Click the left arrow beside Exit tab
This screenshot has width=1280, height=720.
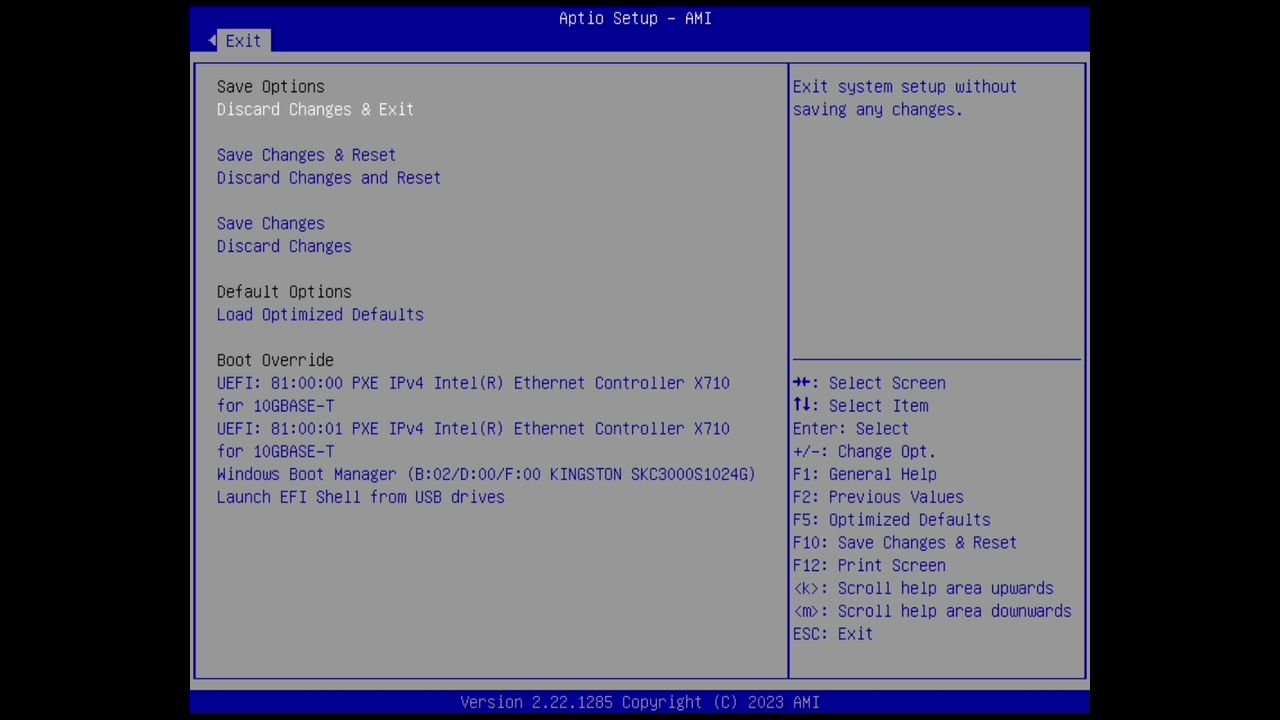click(x=212, y=40)
